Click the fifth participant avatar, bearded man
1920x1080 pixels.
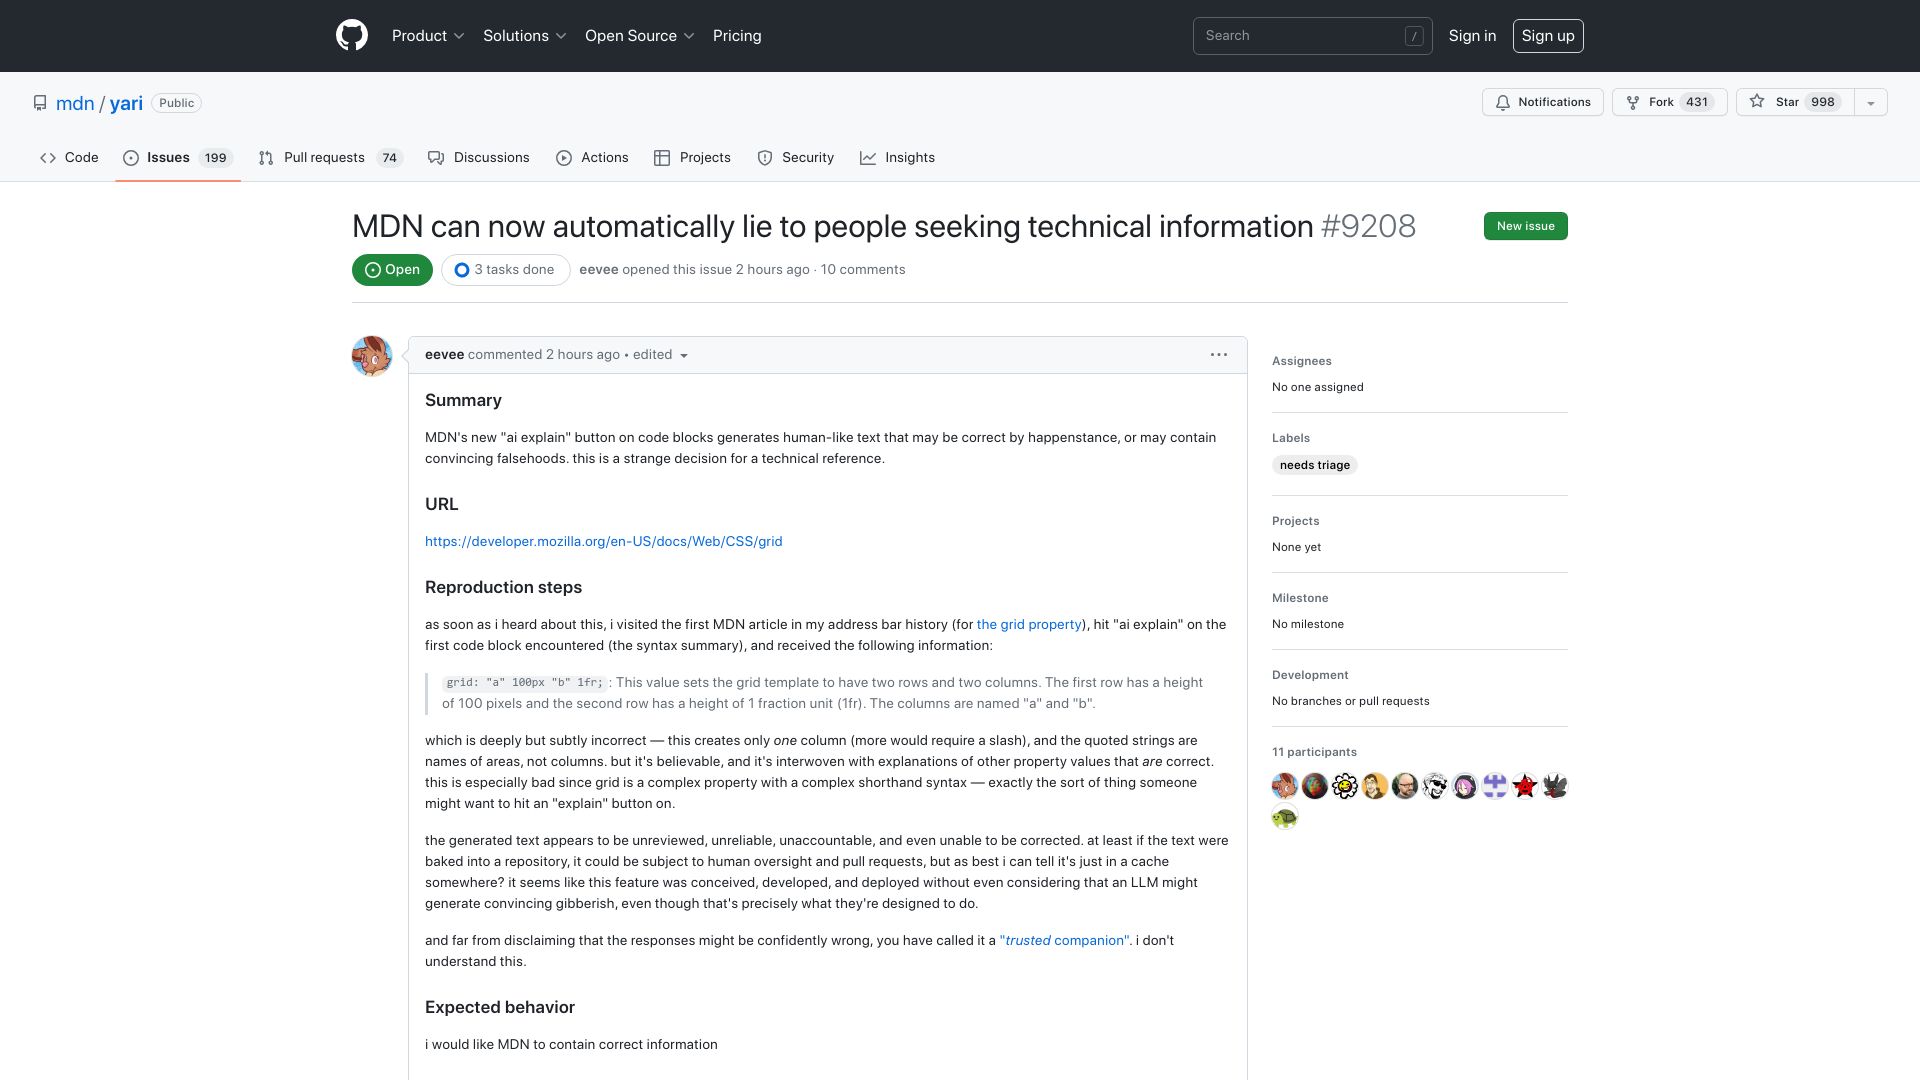pos(1405,786)
